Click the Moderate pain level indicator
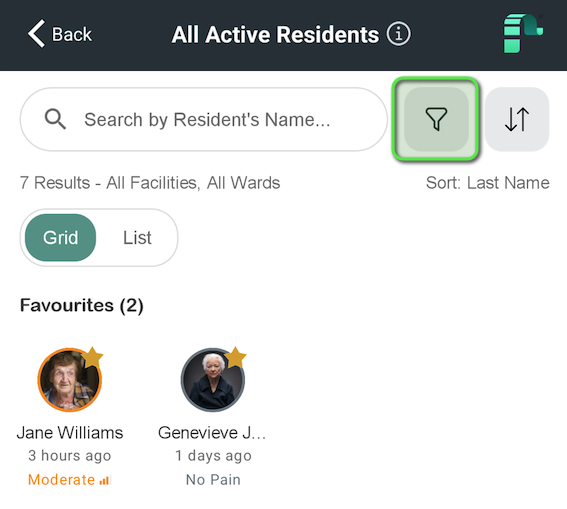 click(69, 480)
